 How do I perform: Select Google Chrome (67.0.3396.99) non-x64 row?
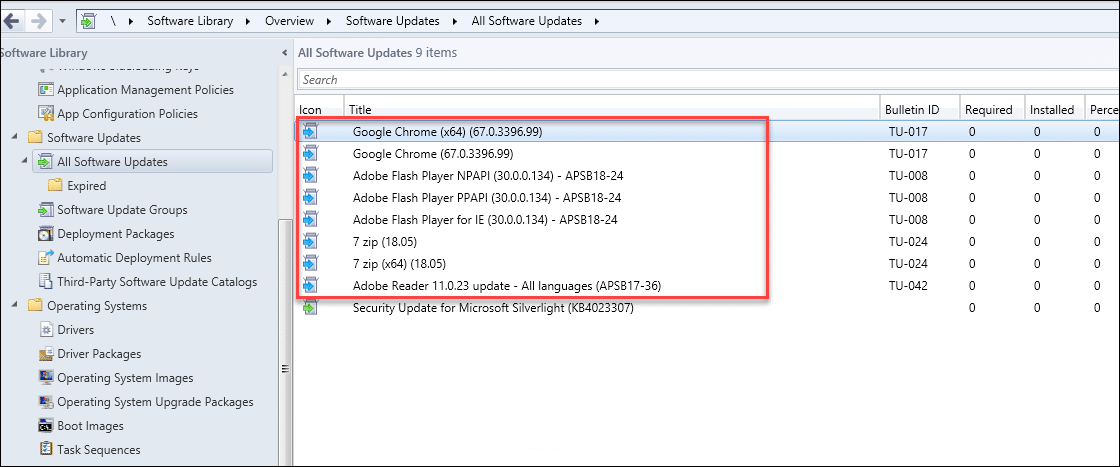[x=707, y=154]
